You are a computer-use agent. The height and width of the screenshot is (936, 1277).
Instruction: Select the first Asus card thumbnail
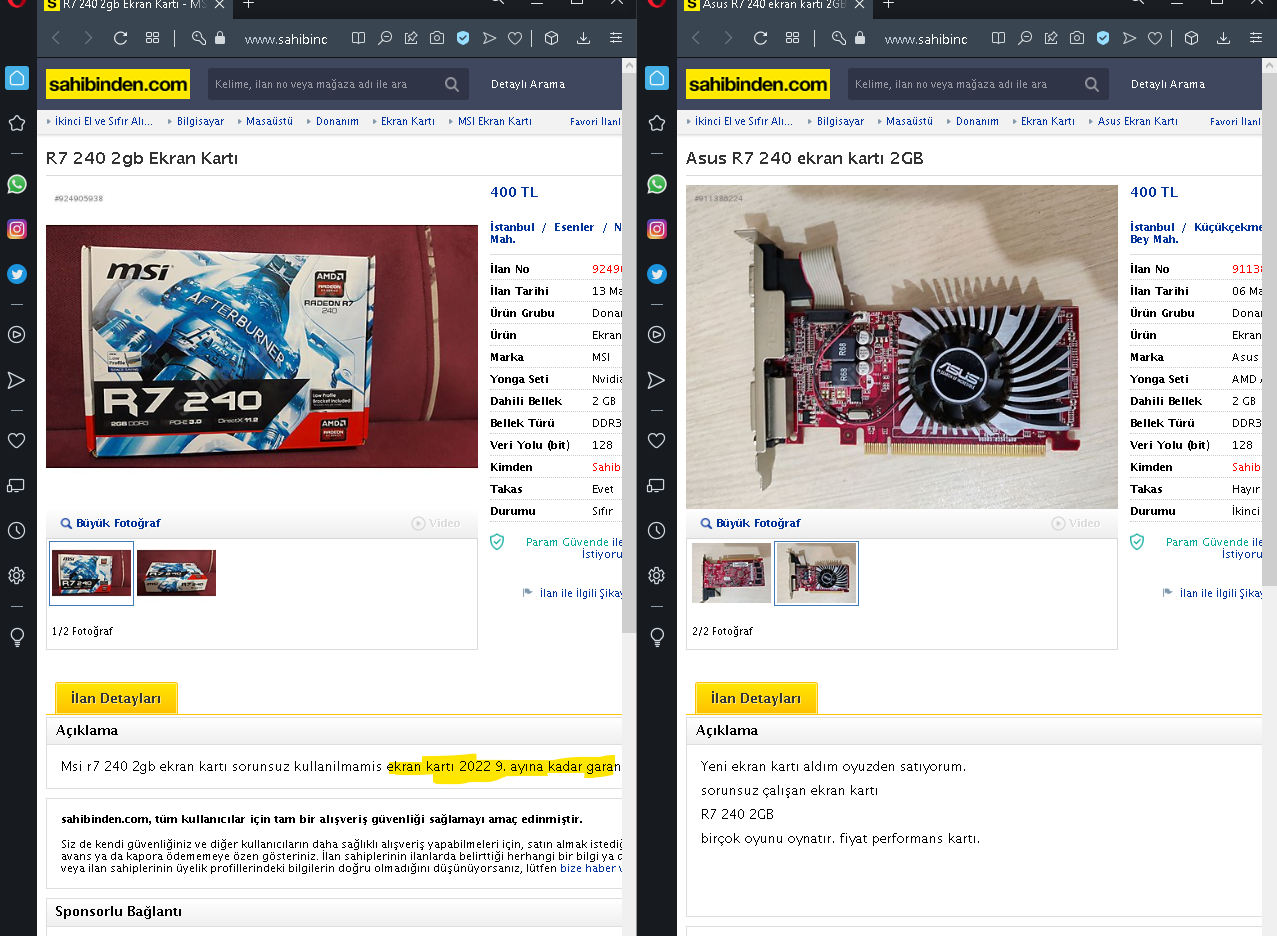[x=731, y=573]
